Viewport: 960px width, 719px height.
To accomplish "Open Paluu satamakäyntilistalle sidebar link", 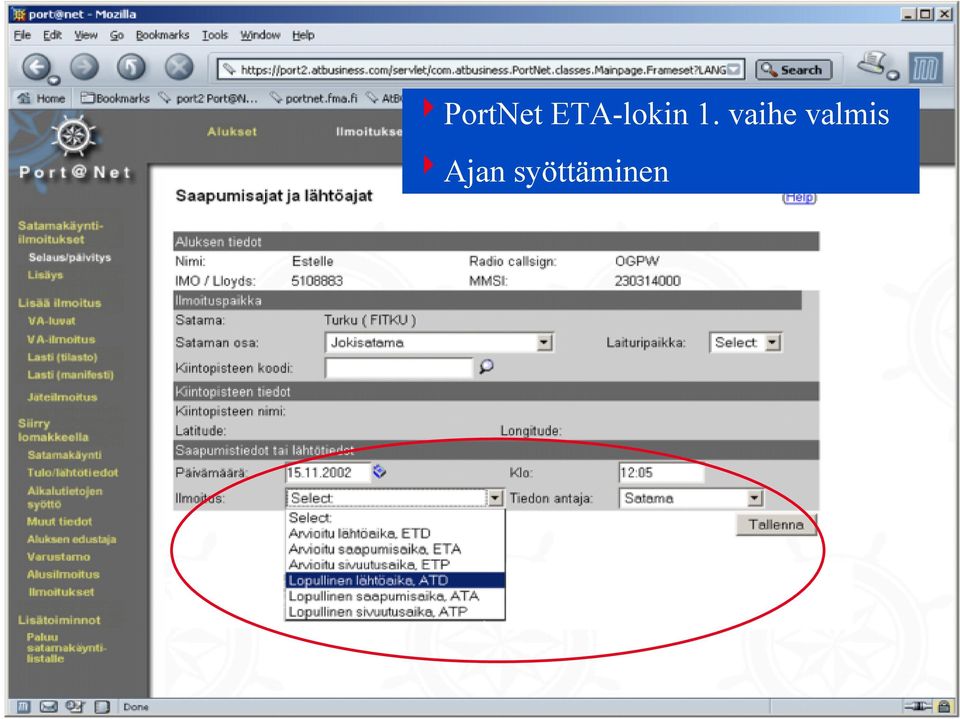I will [x=66, y=647].
